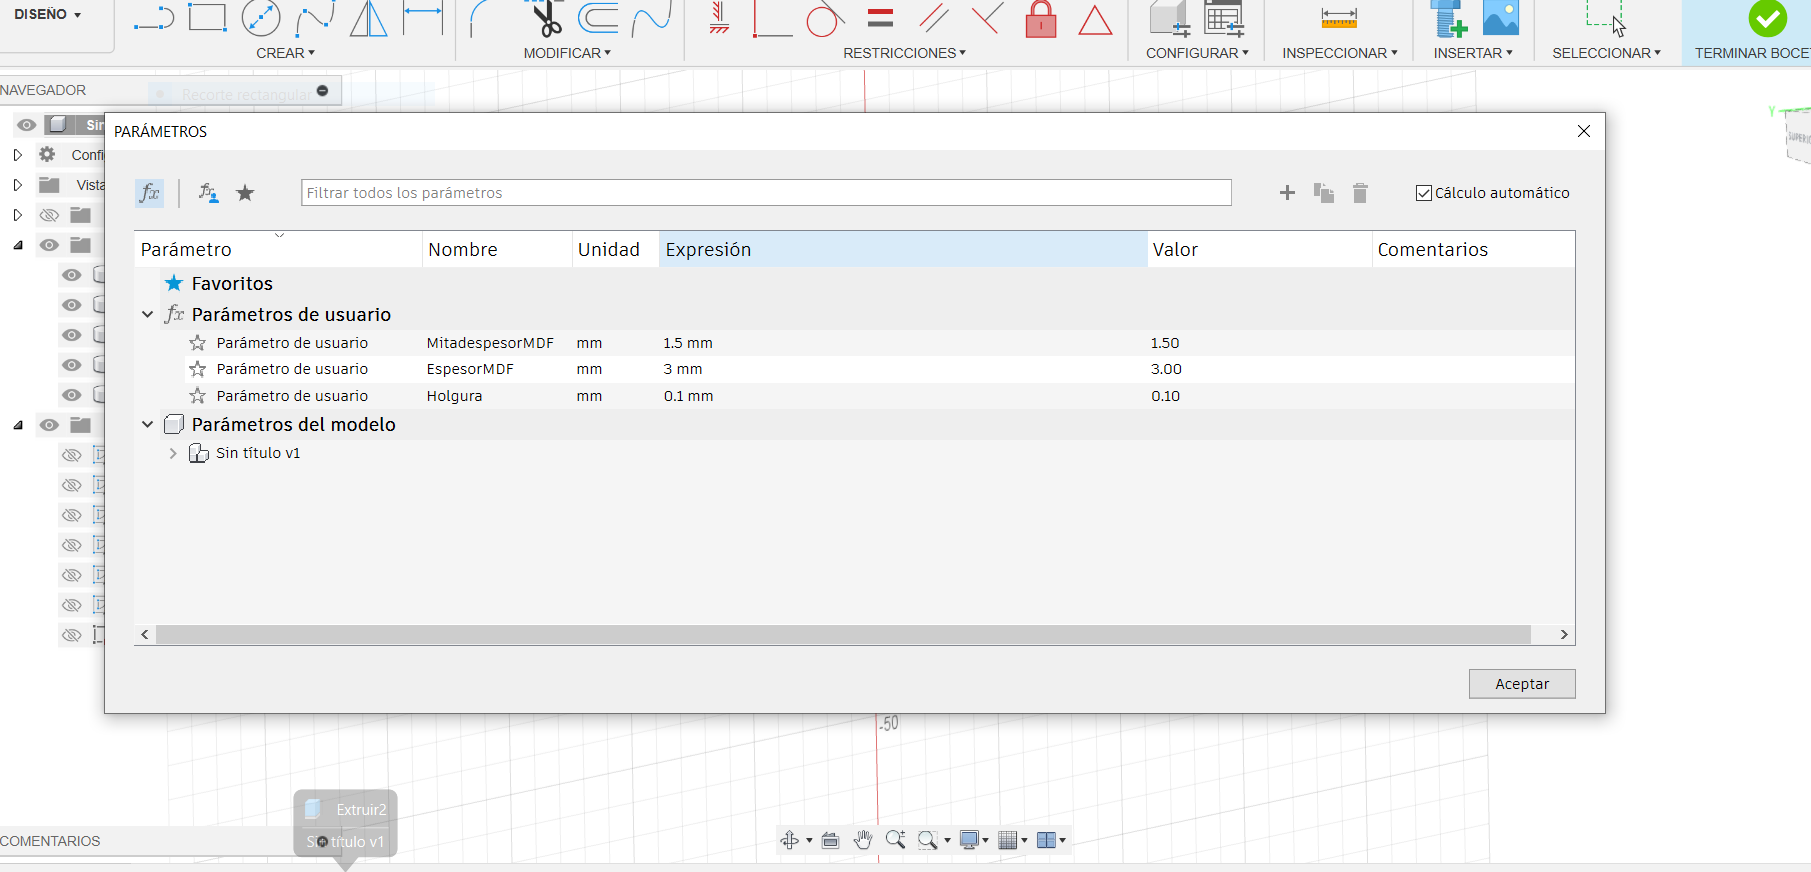Collapse the Parámetros de usuario group
Image resolution: width=1811 pixels, height=872 pixels.
point(148,314)
